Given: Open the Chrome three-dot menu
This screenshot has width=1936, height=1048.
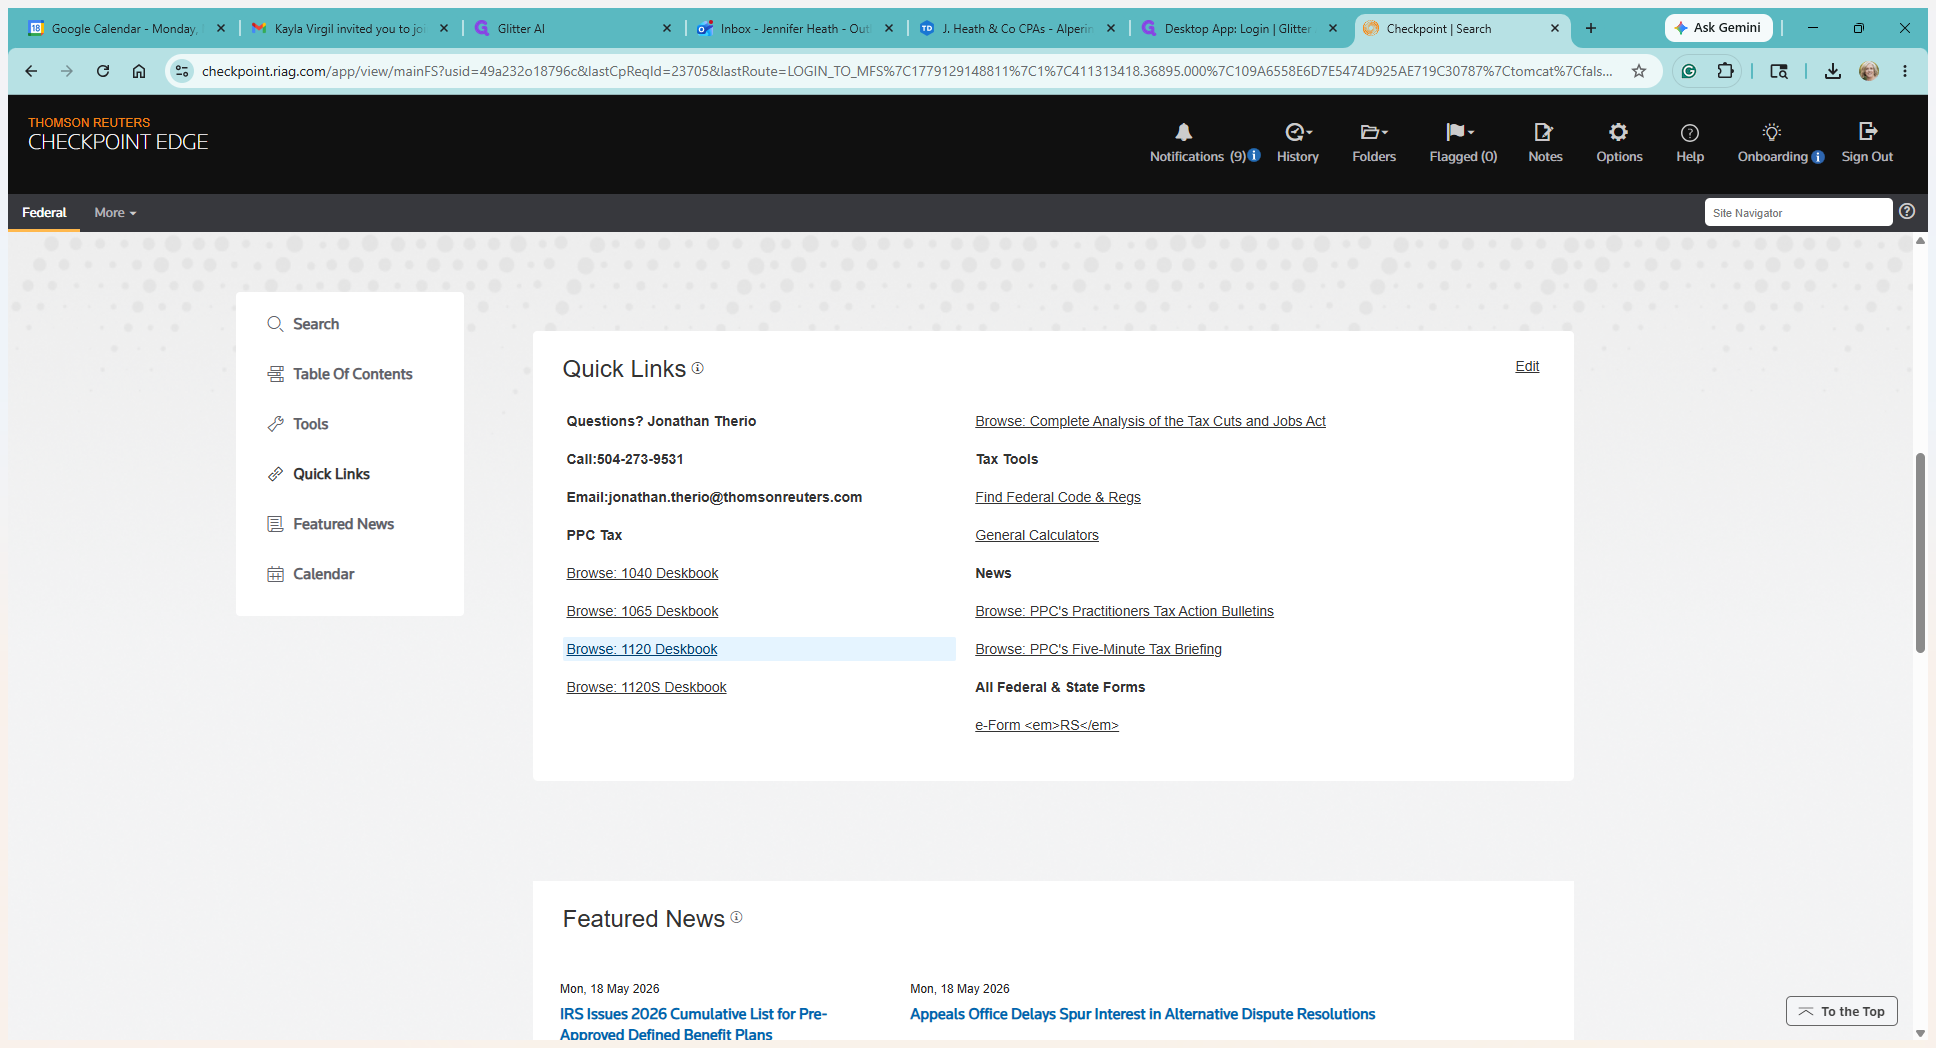Looking at the screenshot, I should click(x=1905, y=71).
